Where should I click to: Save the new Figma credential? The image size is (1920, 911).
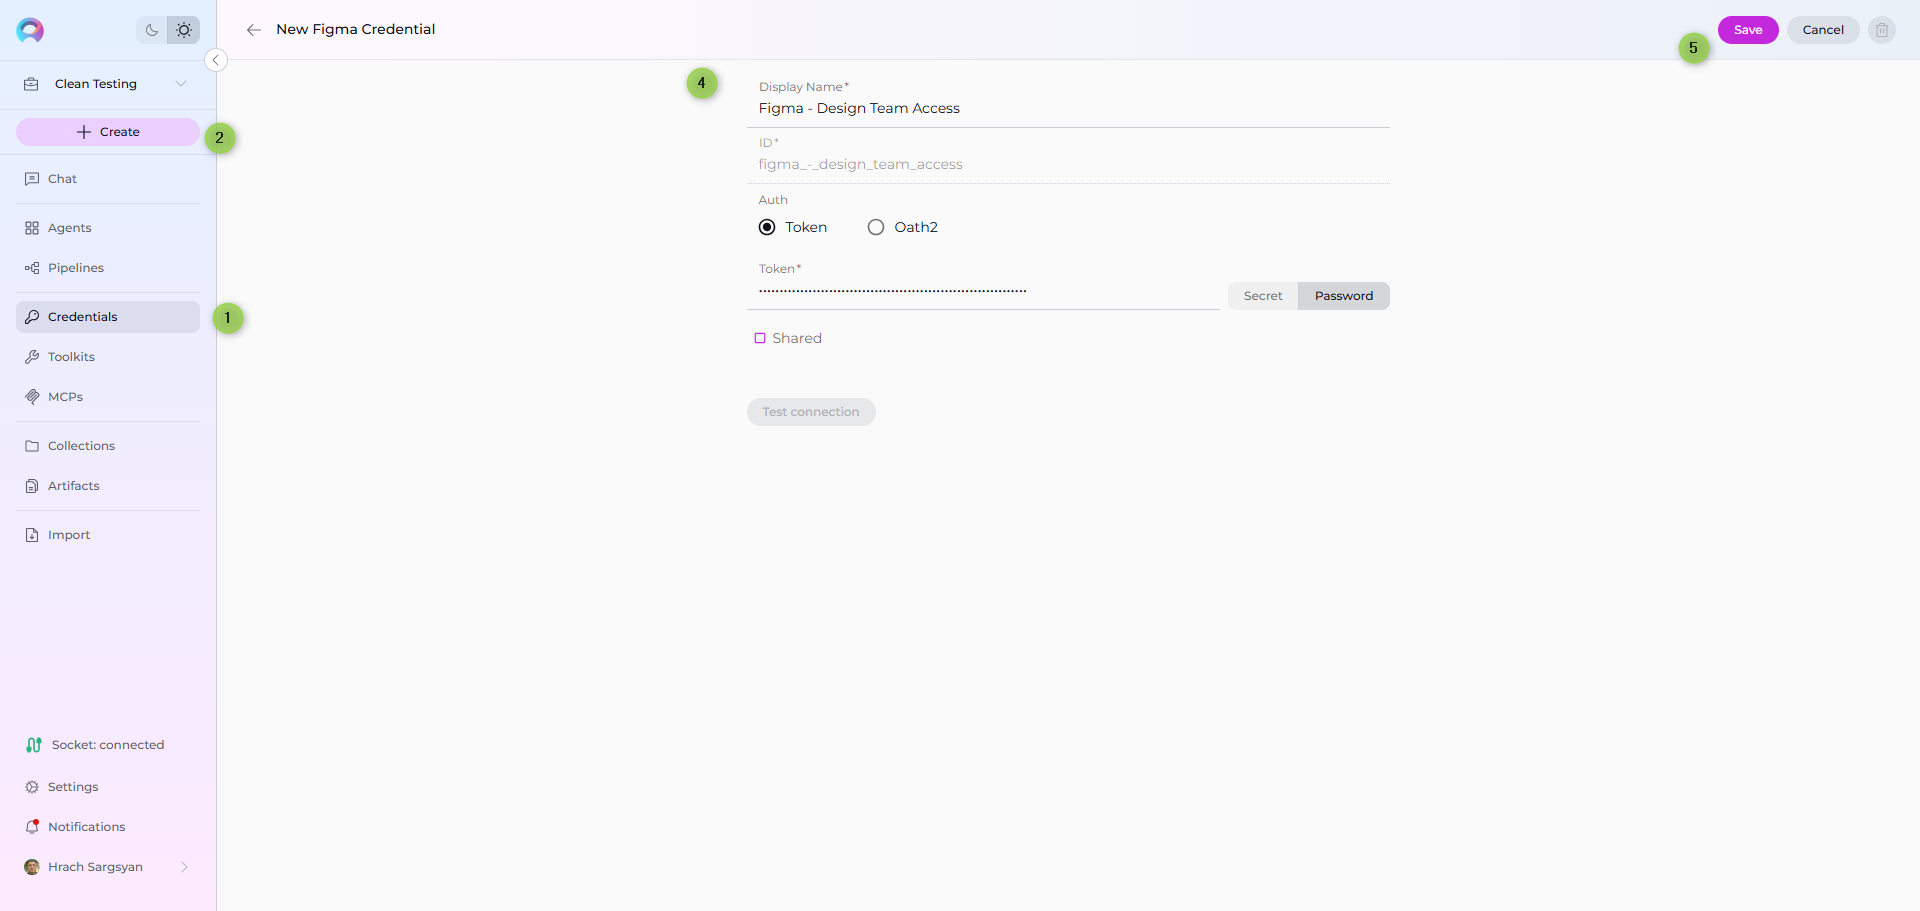tap(1747, 30)
